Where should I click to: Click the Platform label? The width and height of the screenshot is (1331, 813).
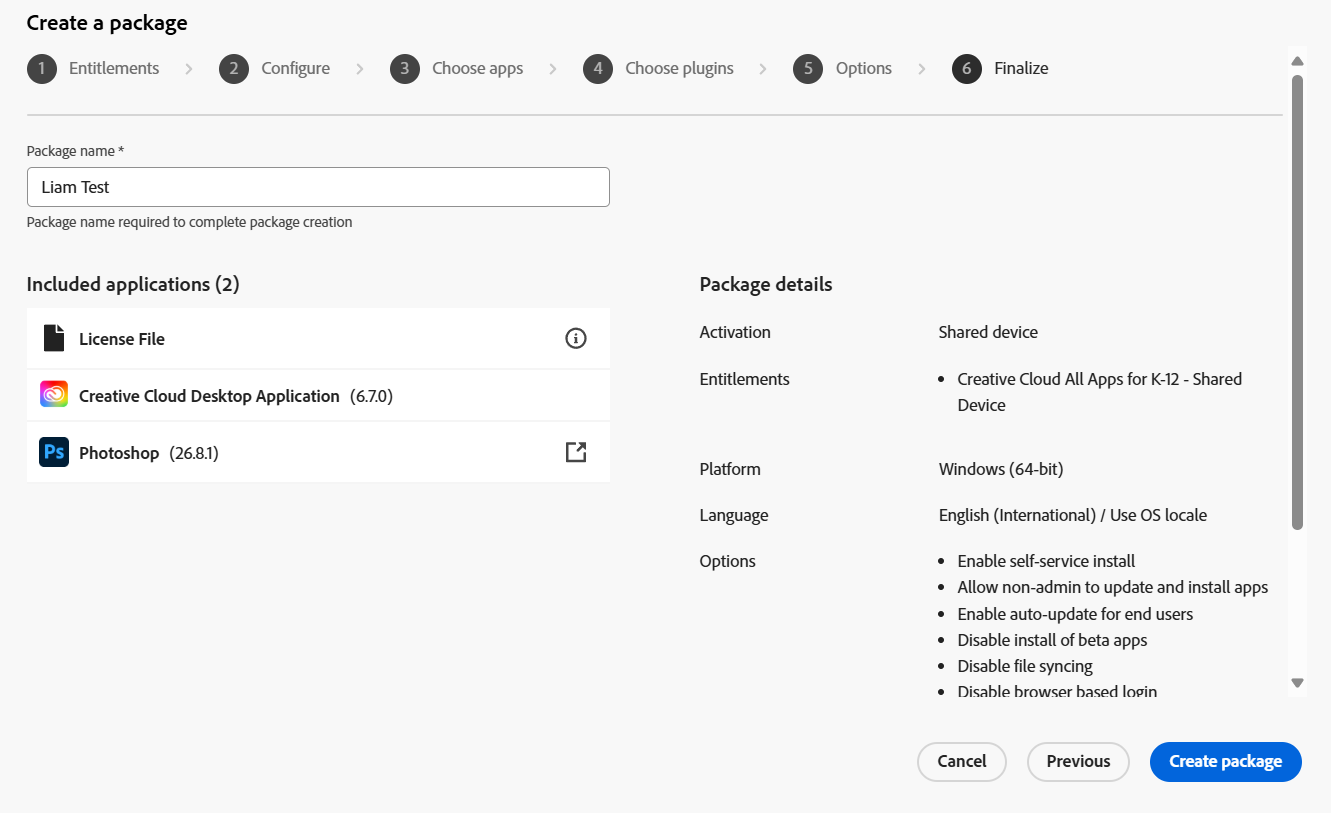[x=730, y=469]
